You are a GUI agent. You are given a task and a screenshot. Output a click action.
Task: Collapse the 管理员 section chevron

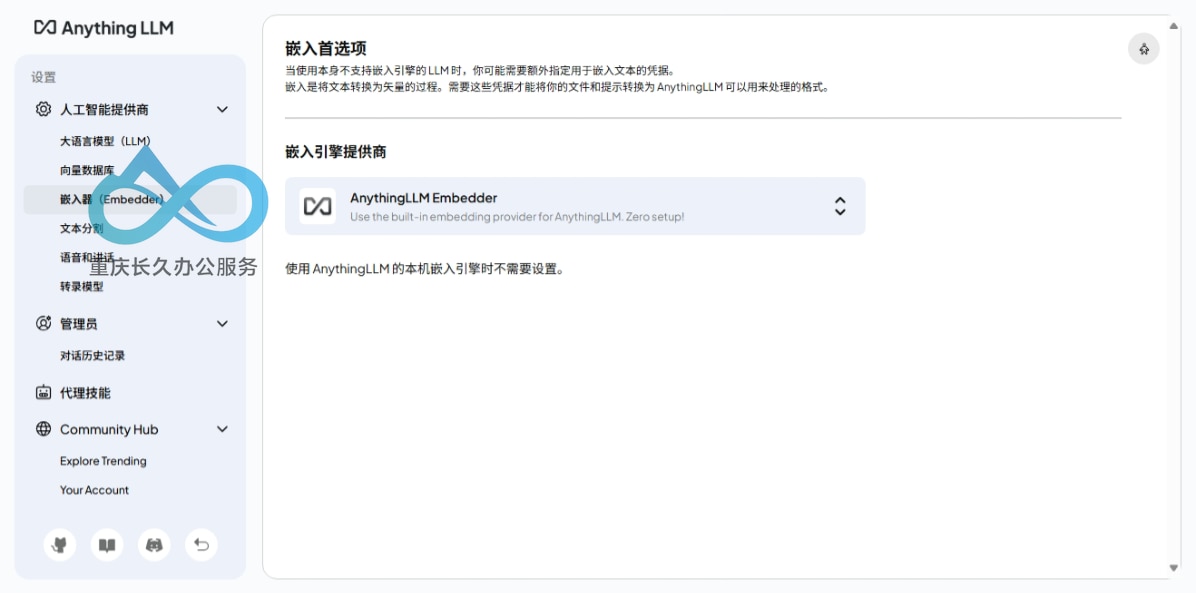click(x=222, y=324)
